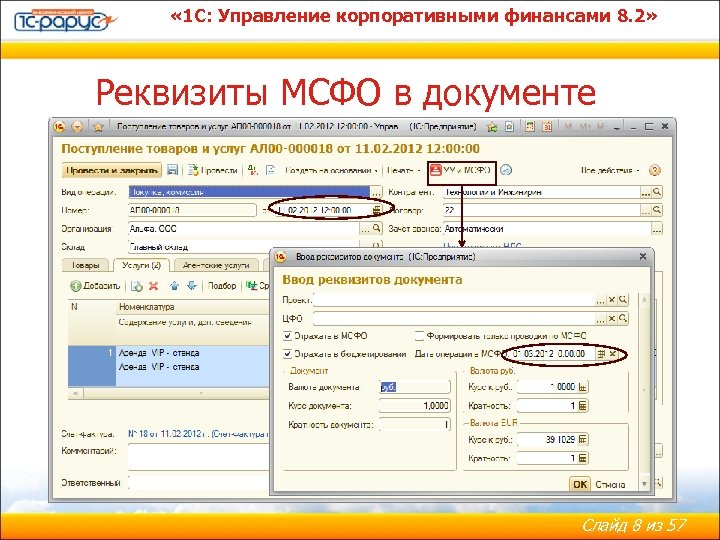This screenshot has width=720, height=540.
Task: Click the search icon of the Организация field
Action: (x=377, y=228)
